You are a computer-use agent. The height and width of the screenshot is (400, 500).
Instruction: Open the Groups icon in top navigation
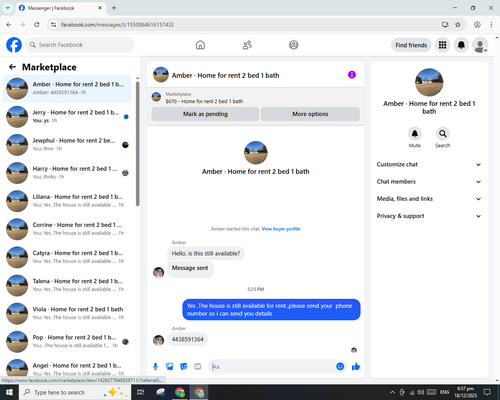click(294, 45)
